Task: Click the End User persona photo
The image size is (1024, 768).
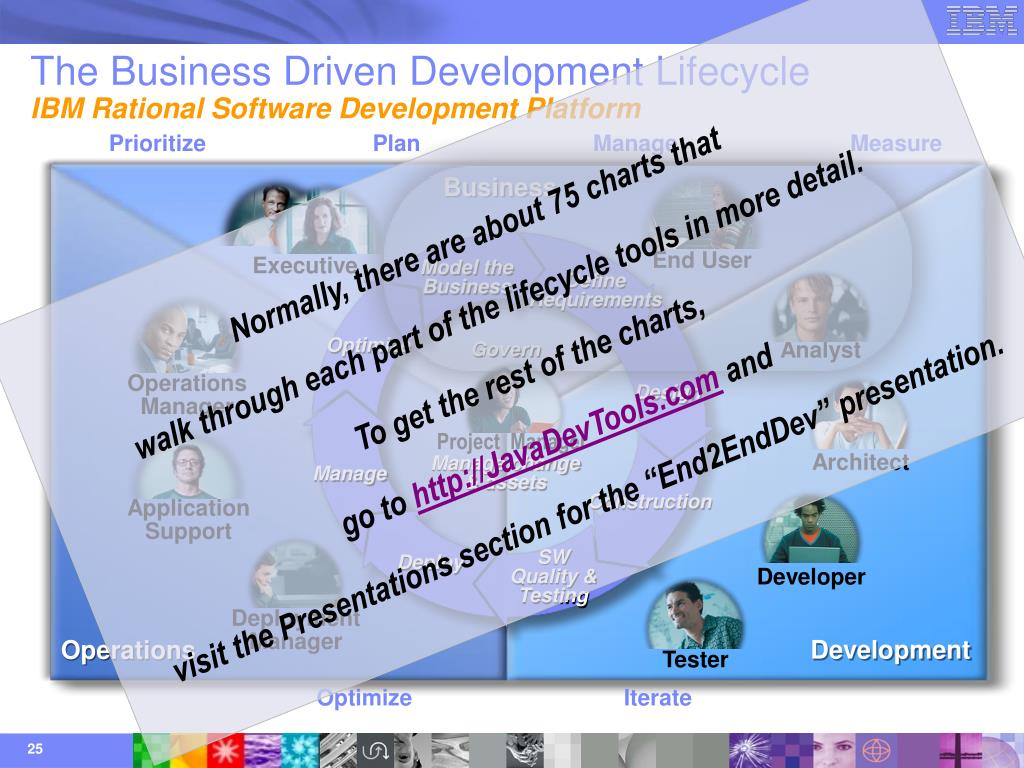Action: (x=705, y=214)
